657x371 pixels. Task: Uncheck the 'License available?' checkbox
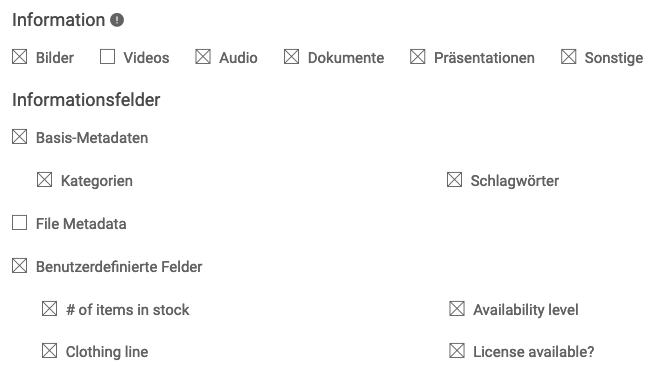pos(457,351)
